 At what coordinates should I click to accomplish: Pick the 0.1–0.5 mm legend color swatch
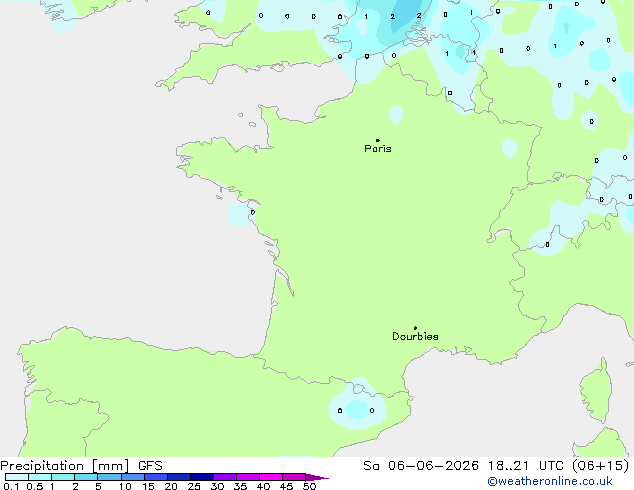pos(17,477)
